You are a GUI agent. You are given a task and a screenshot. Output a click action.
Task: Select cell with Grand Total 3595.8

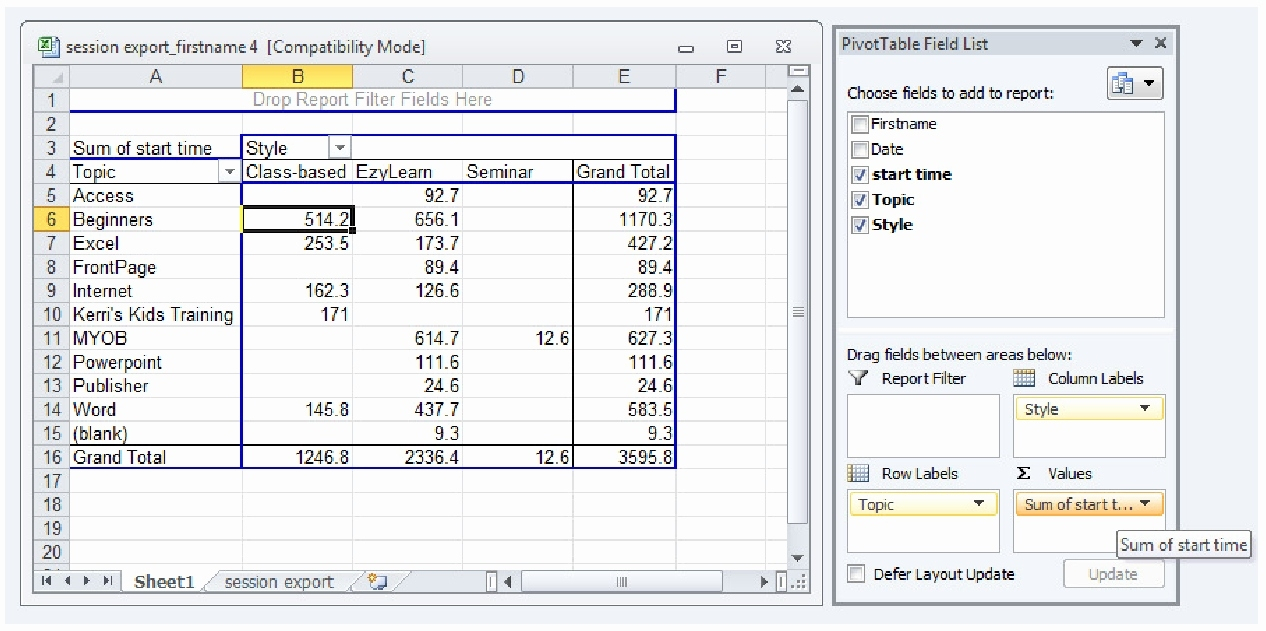point(623,457)
